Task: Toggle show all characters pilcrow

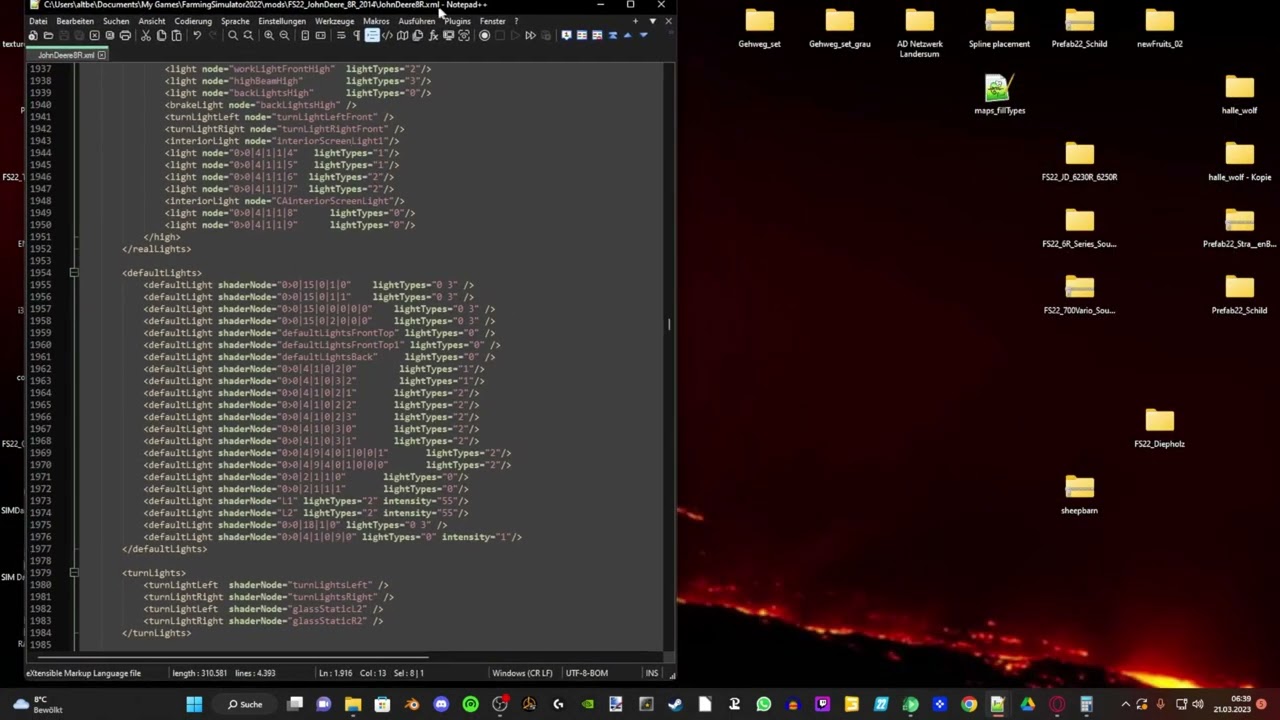Action: (x=356, y=36)
